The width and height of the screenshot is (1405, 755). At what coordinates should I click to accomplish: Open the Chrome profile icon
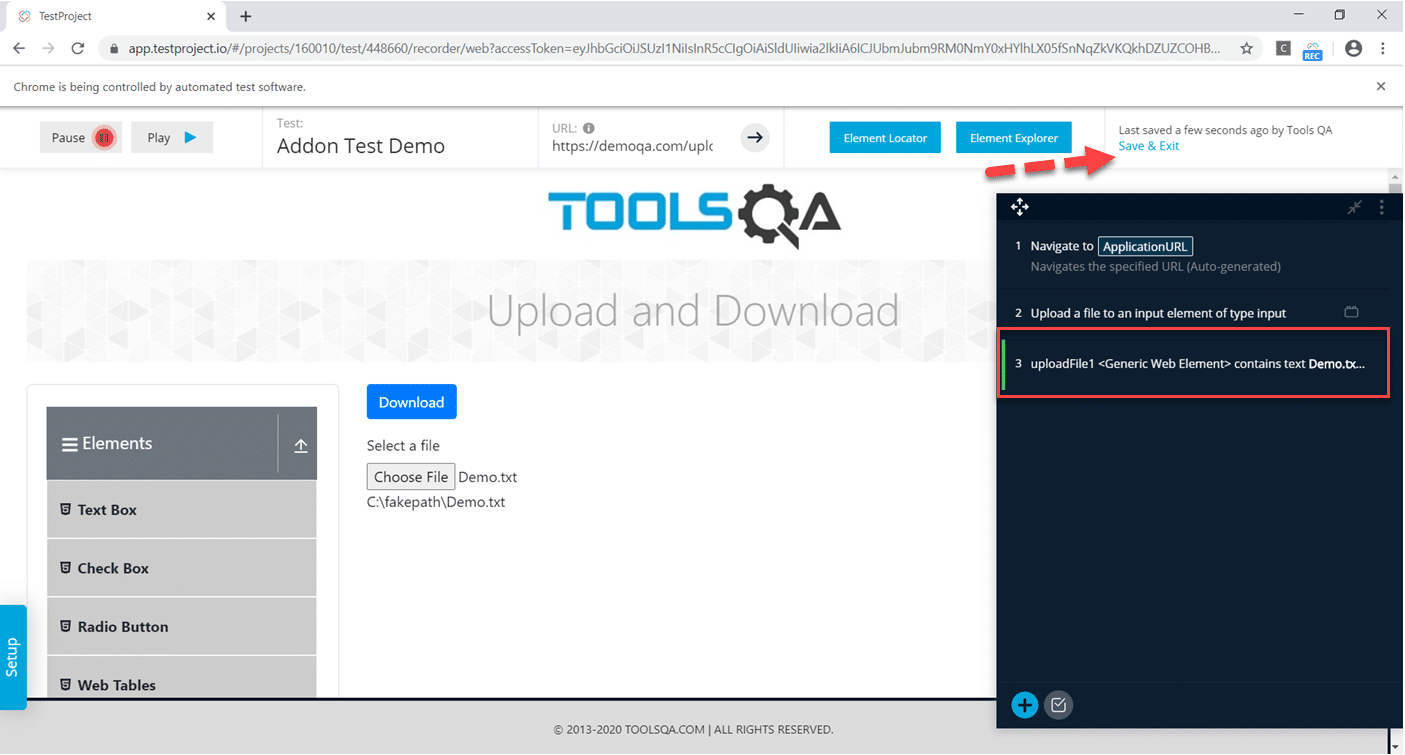(x=1353, y=48)
